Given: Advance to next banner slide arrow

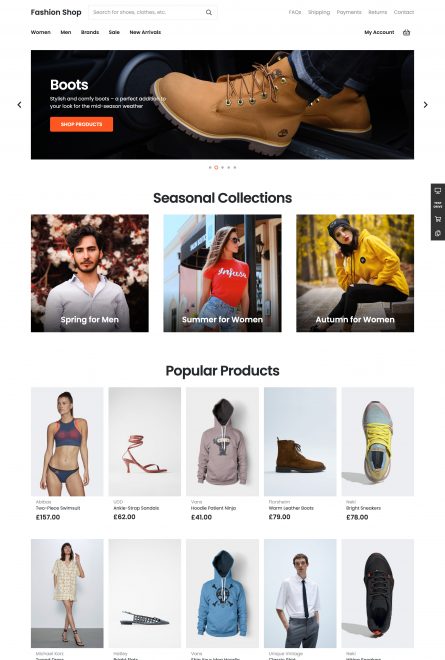Looking at the screenshot, I should click(x=426, y=105).
